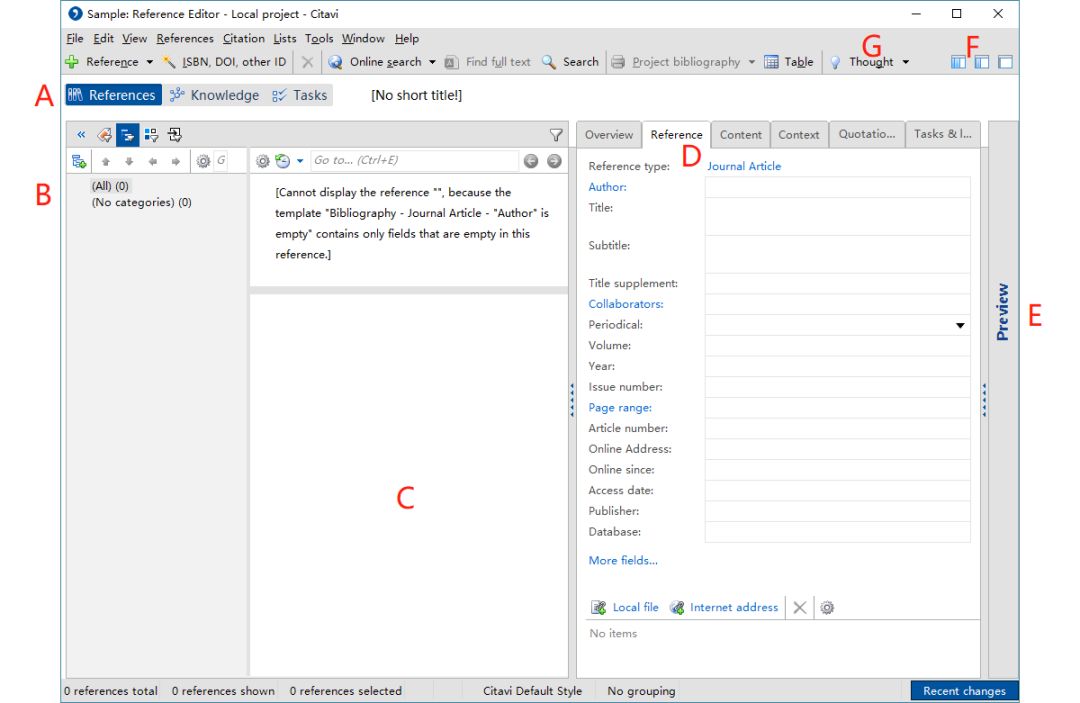
Task: Click Find full text in the toolbar
Action: pos(488,62)
